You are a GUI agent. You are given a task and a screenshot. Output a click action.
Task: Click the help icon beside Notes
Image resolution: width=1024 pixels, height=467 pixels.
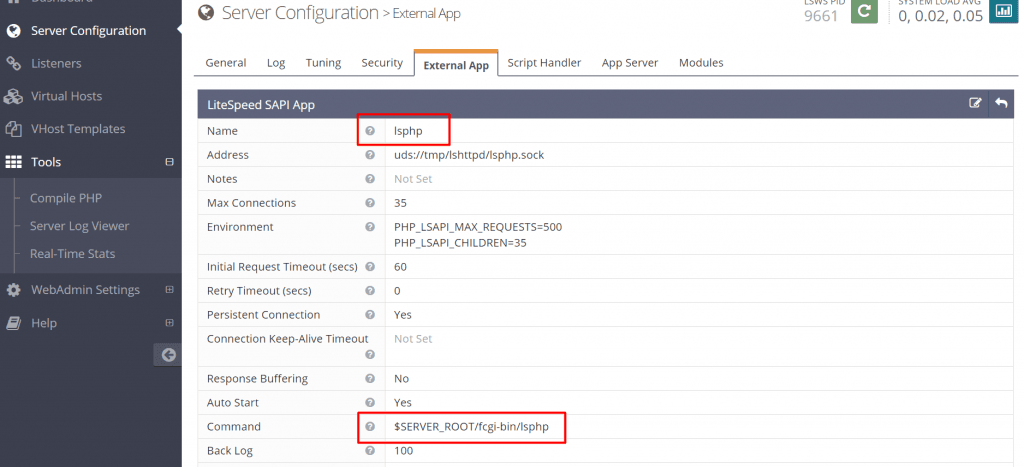click(370, 179)
